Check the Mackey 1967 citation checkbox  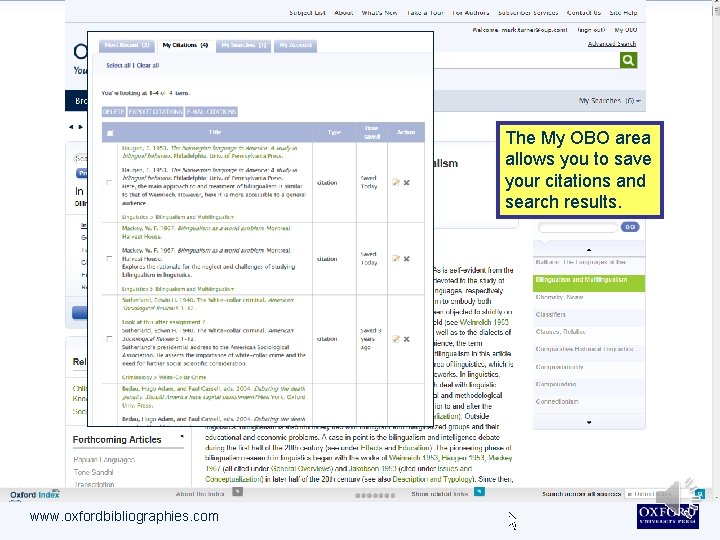109,259
